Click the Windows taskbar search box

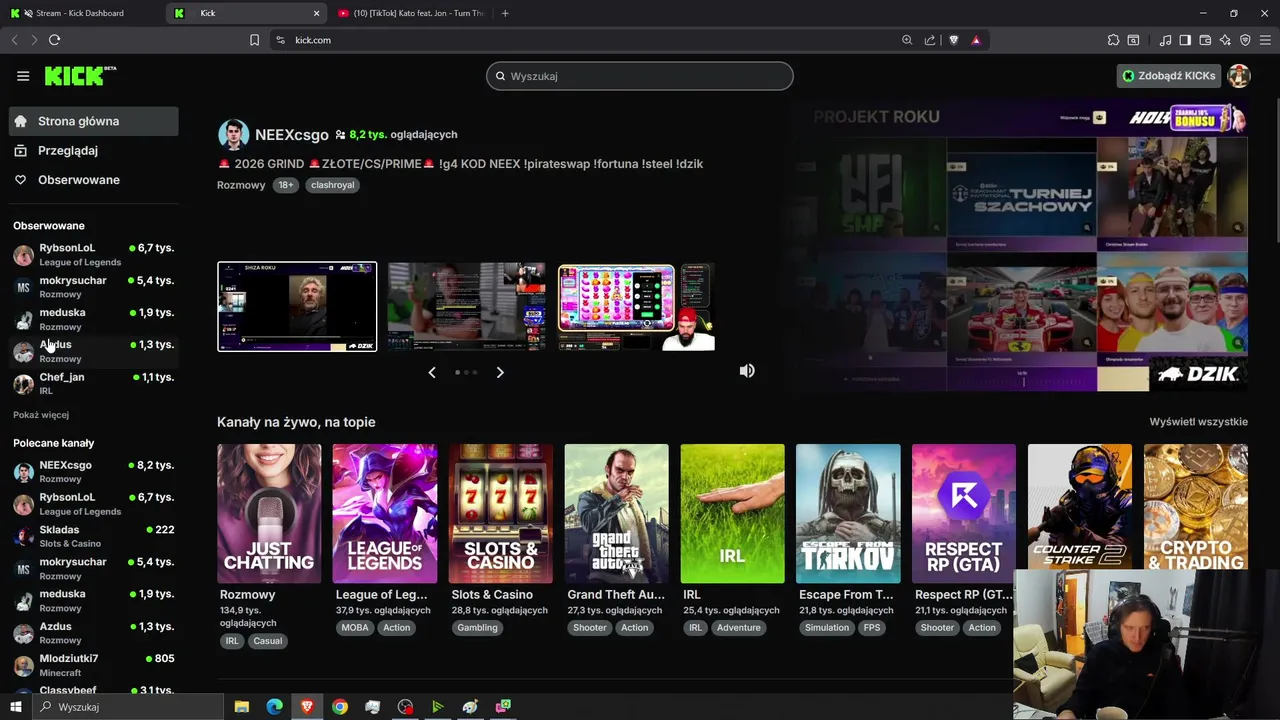coord(127,707)
